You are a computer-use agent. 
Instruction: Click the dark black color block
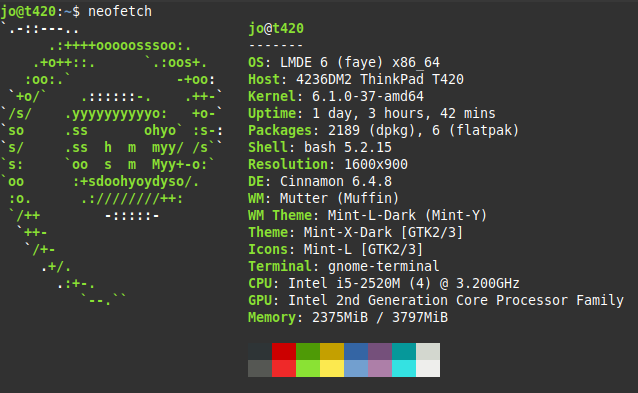click(x=260, y=352)
